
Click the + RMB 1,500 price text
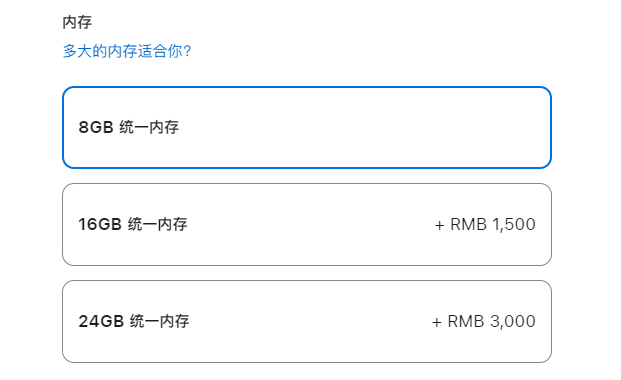point(485,224)
